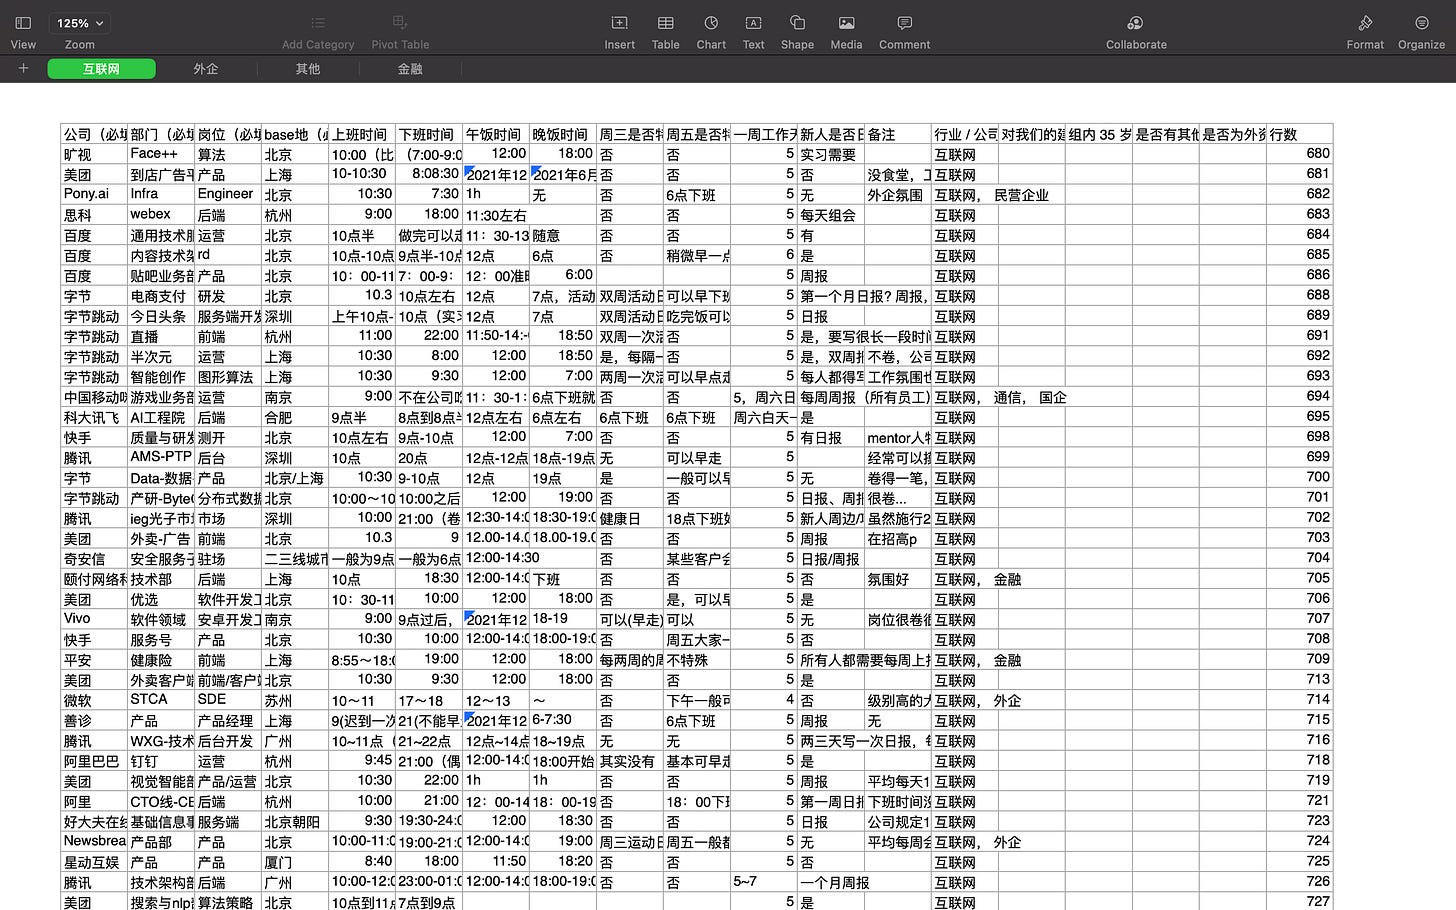Select row number 727 cell
Screen dimensions: 1456x910
click(x=1300, y=901)
